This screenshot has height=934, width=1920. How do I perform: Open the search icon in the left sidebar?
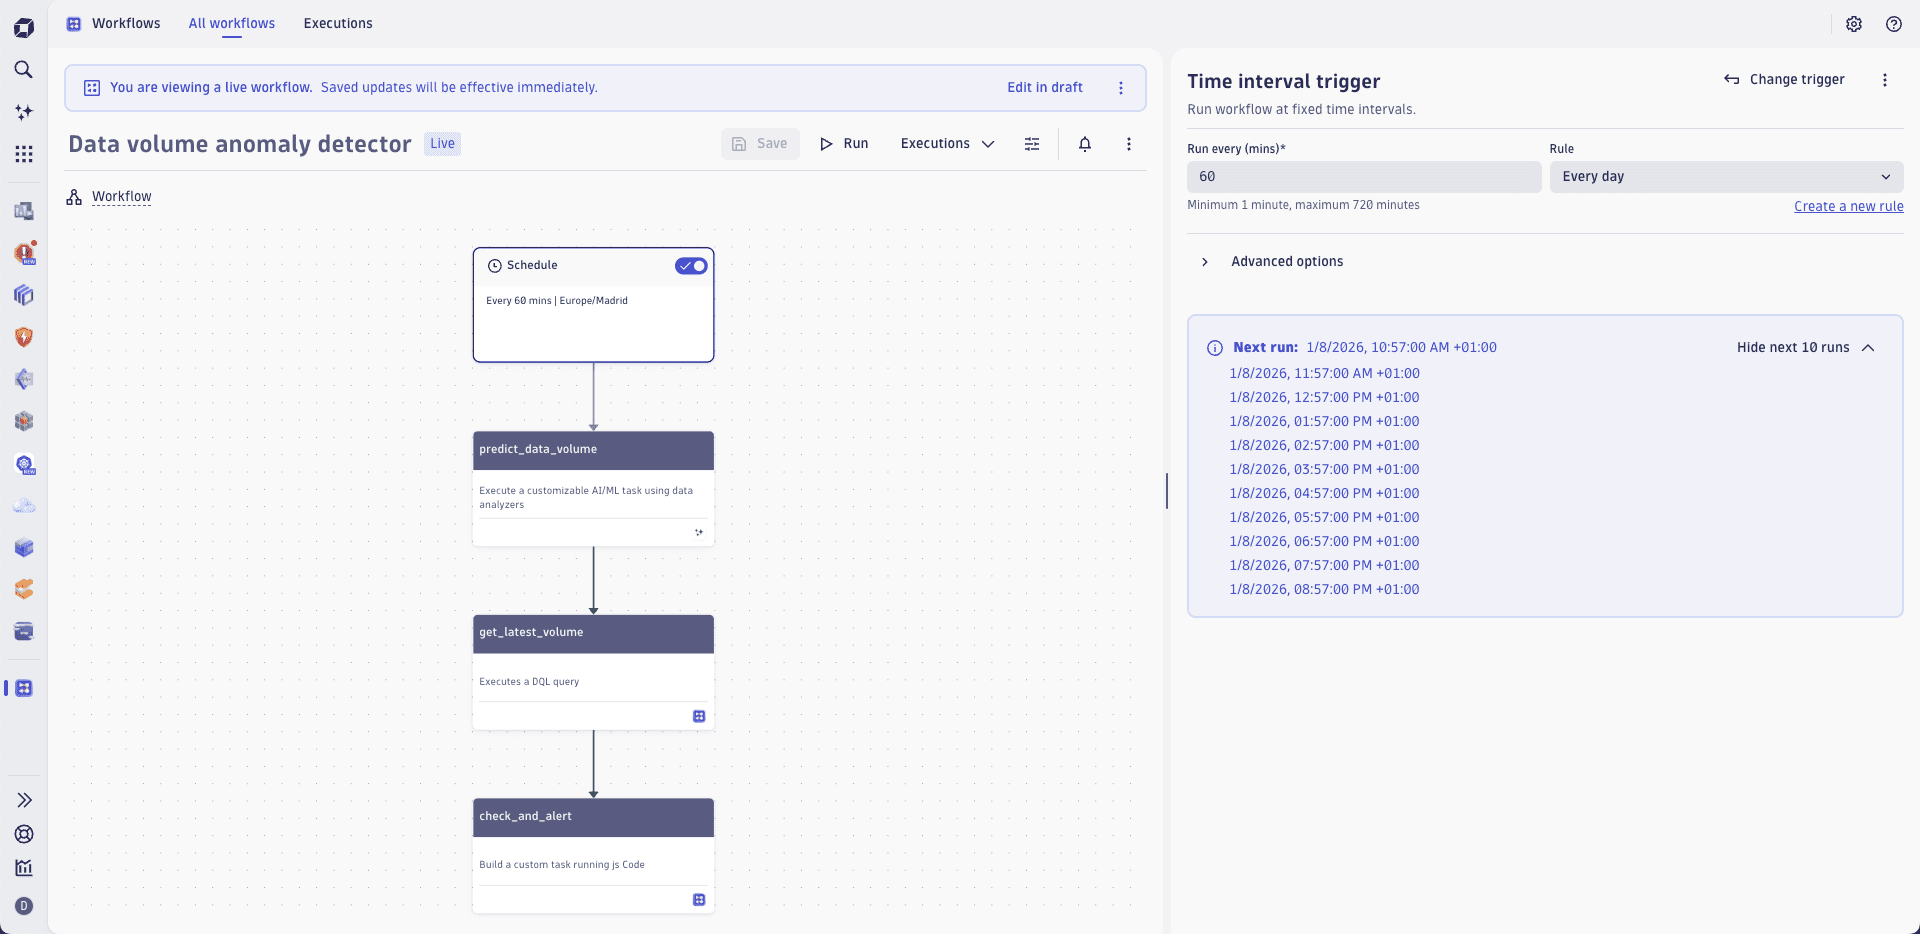tap(24, 70)
